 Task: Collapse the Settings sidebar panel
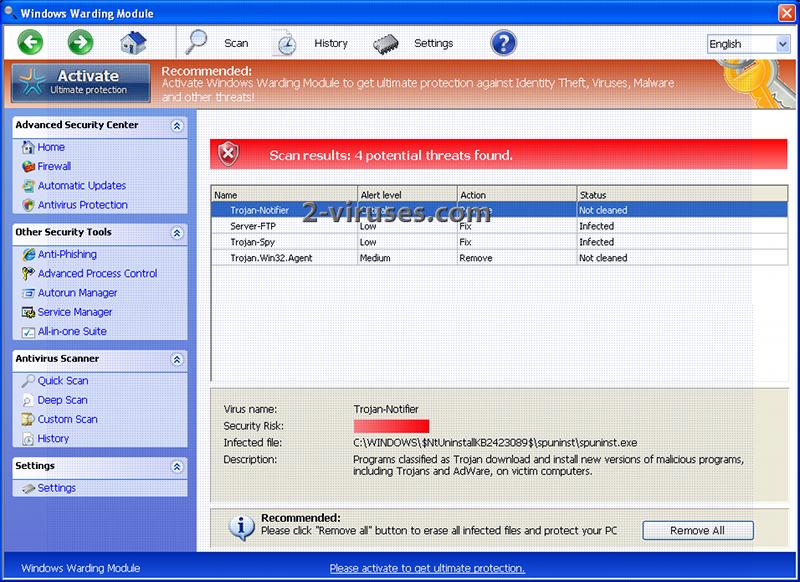click(177, 467)
